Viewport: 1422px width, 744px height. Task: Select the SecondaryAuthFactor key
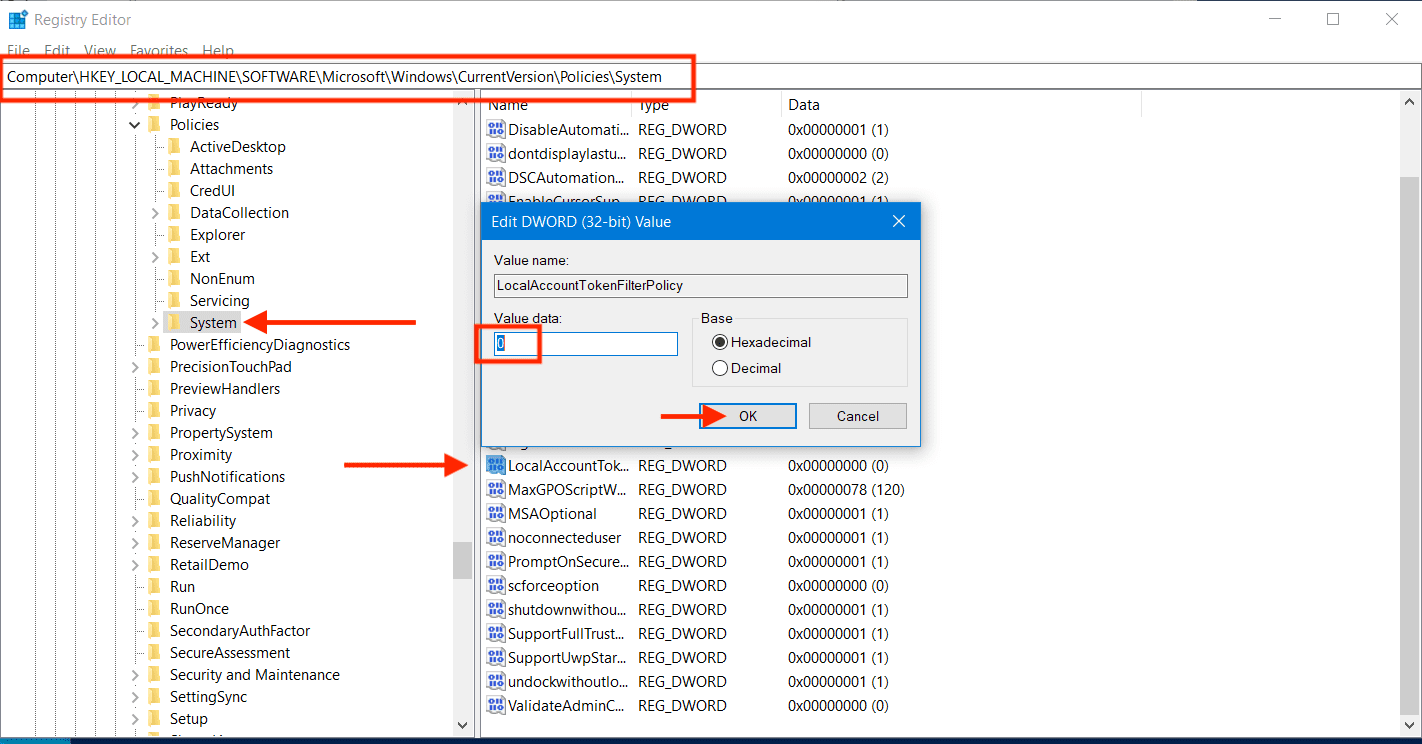(x=240, y=631)
